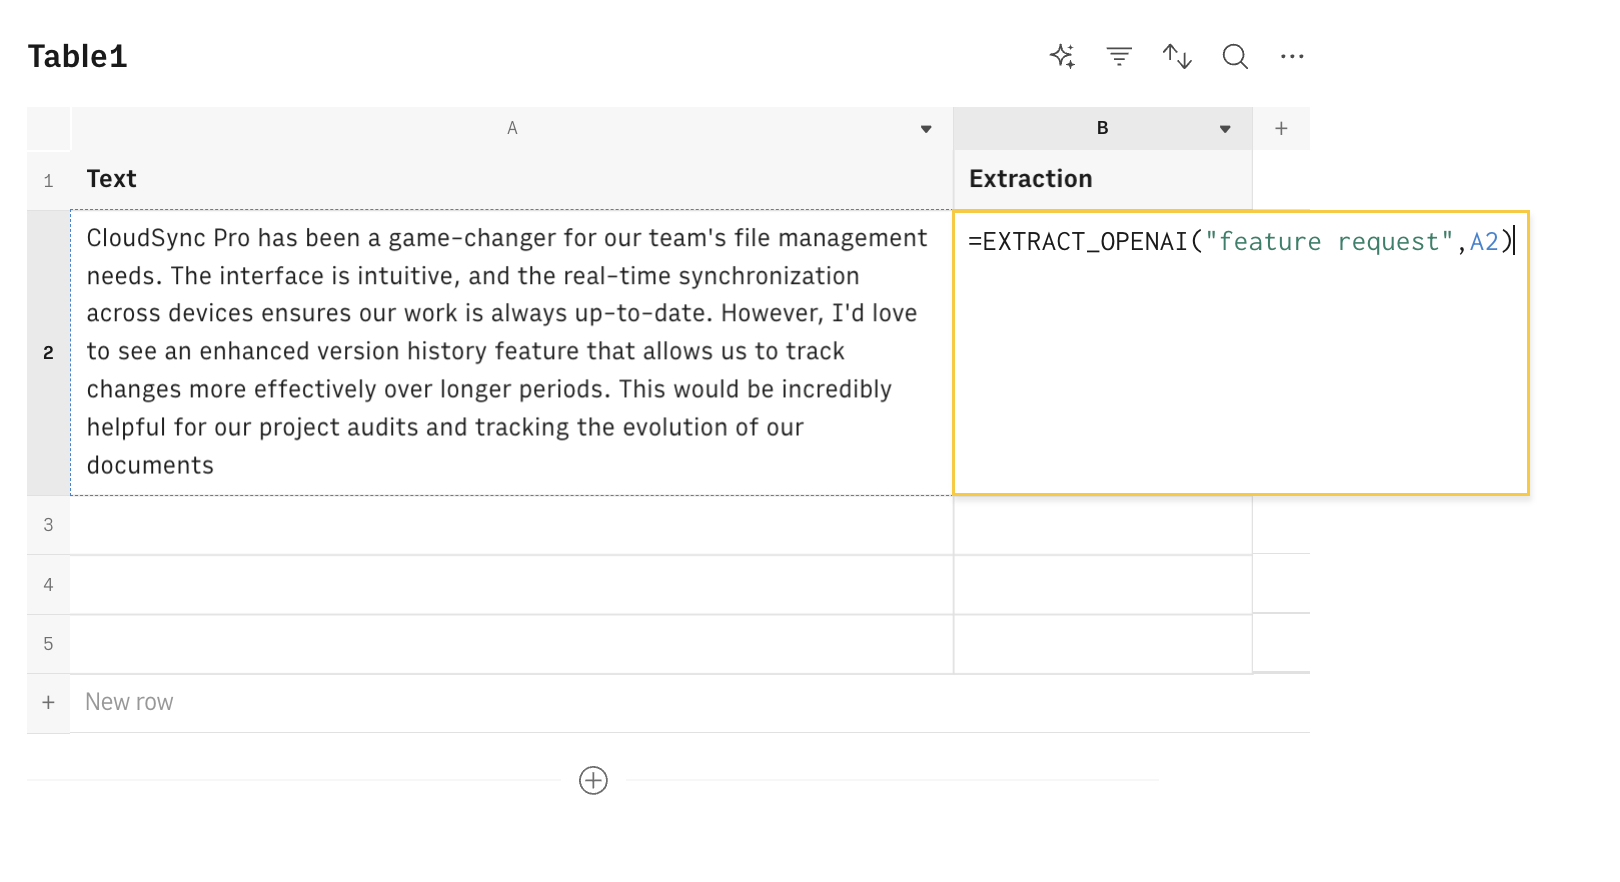
Task: Click "feature request" string in formula
Action: click(1329, 242)
